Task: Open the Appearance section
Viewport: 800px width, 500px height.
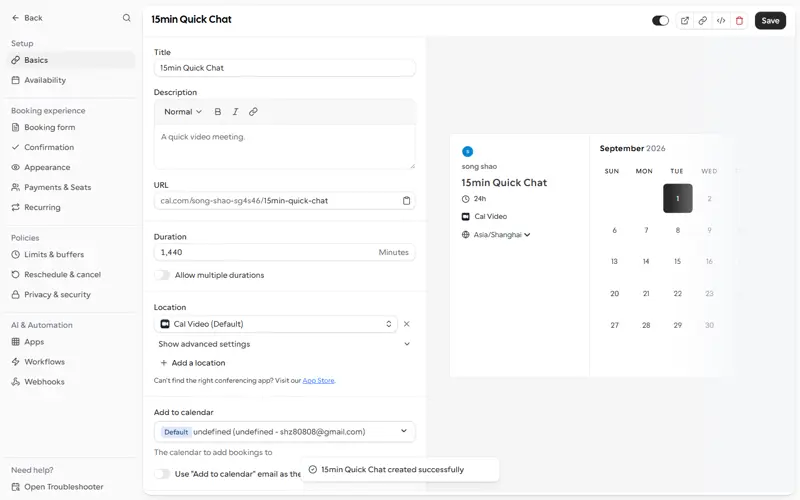Action: pos(71,167)
